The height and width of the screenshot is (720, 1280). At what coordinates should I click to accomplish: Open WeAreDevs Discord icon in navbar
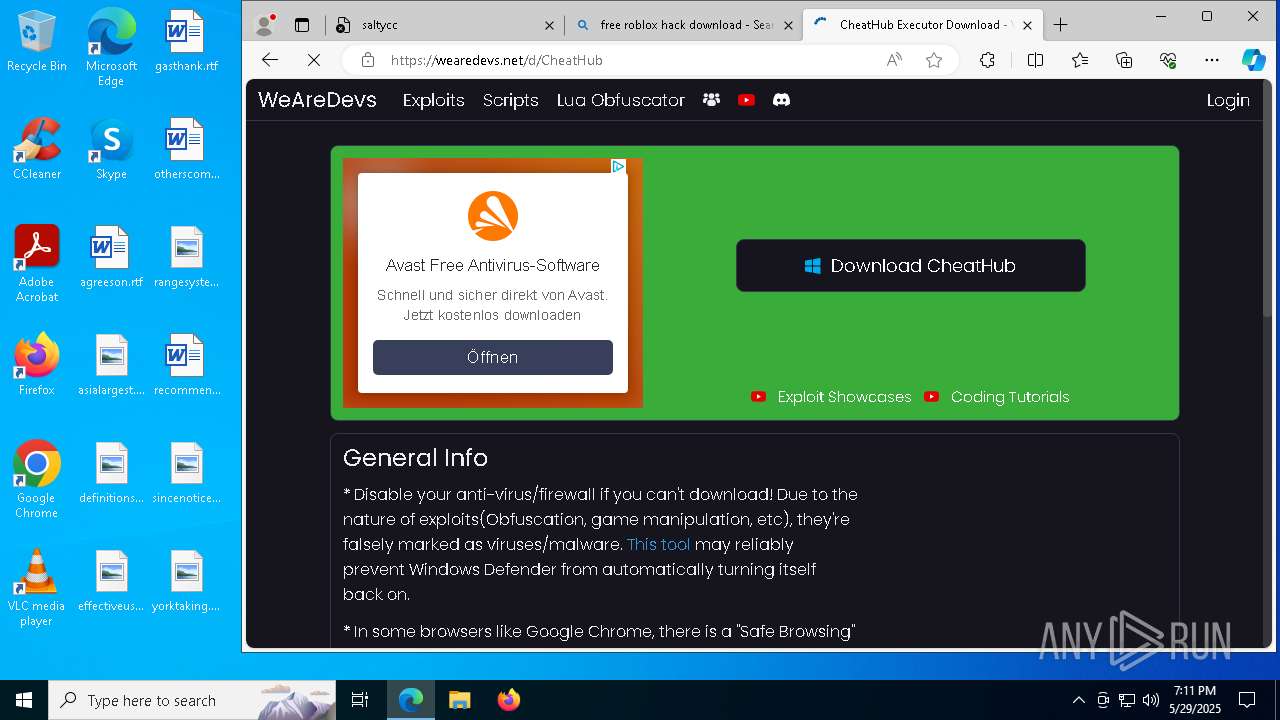pyautogui.click(x=781, y=100)
